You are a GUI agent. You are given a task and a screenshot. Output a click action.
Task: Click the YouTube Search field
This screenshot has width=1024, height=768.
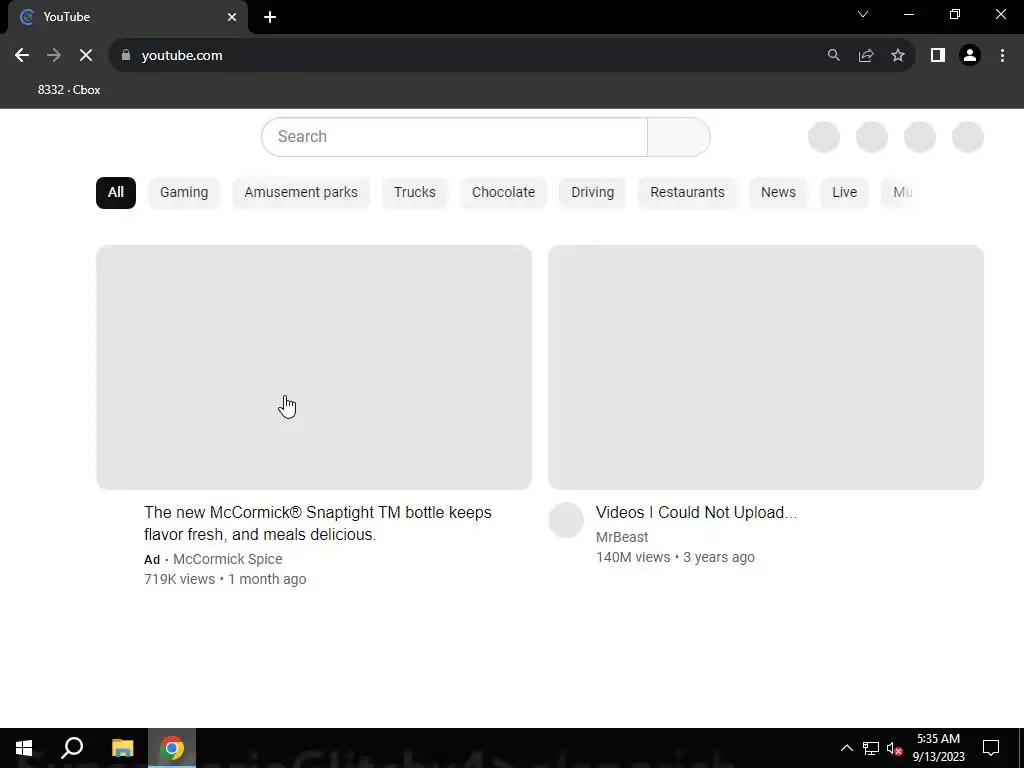pos(455,136)
